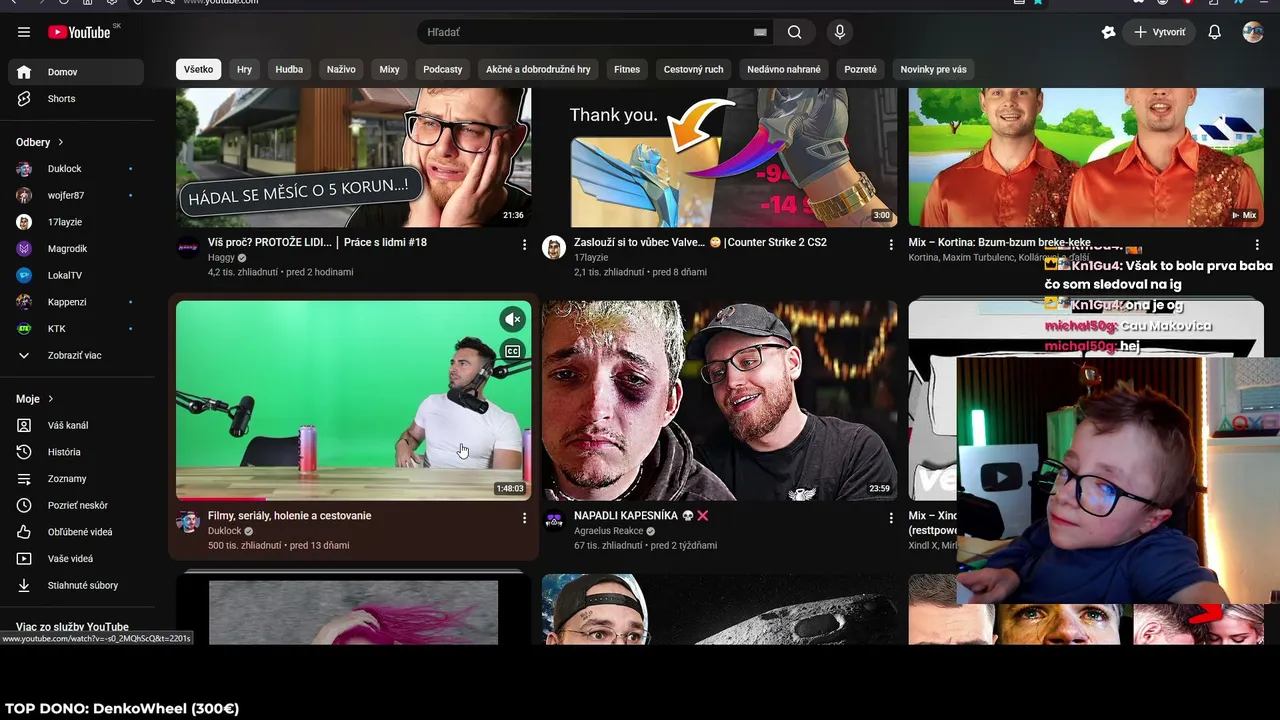Expand Zobraziť viac subscriptions list
This screenshot has width=1280, height=720.
click(x=76, y=355)
